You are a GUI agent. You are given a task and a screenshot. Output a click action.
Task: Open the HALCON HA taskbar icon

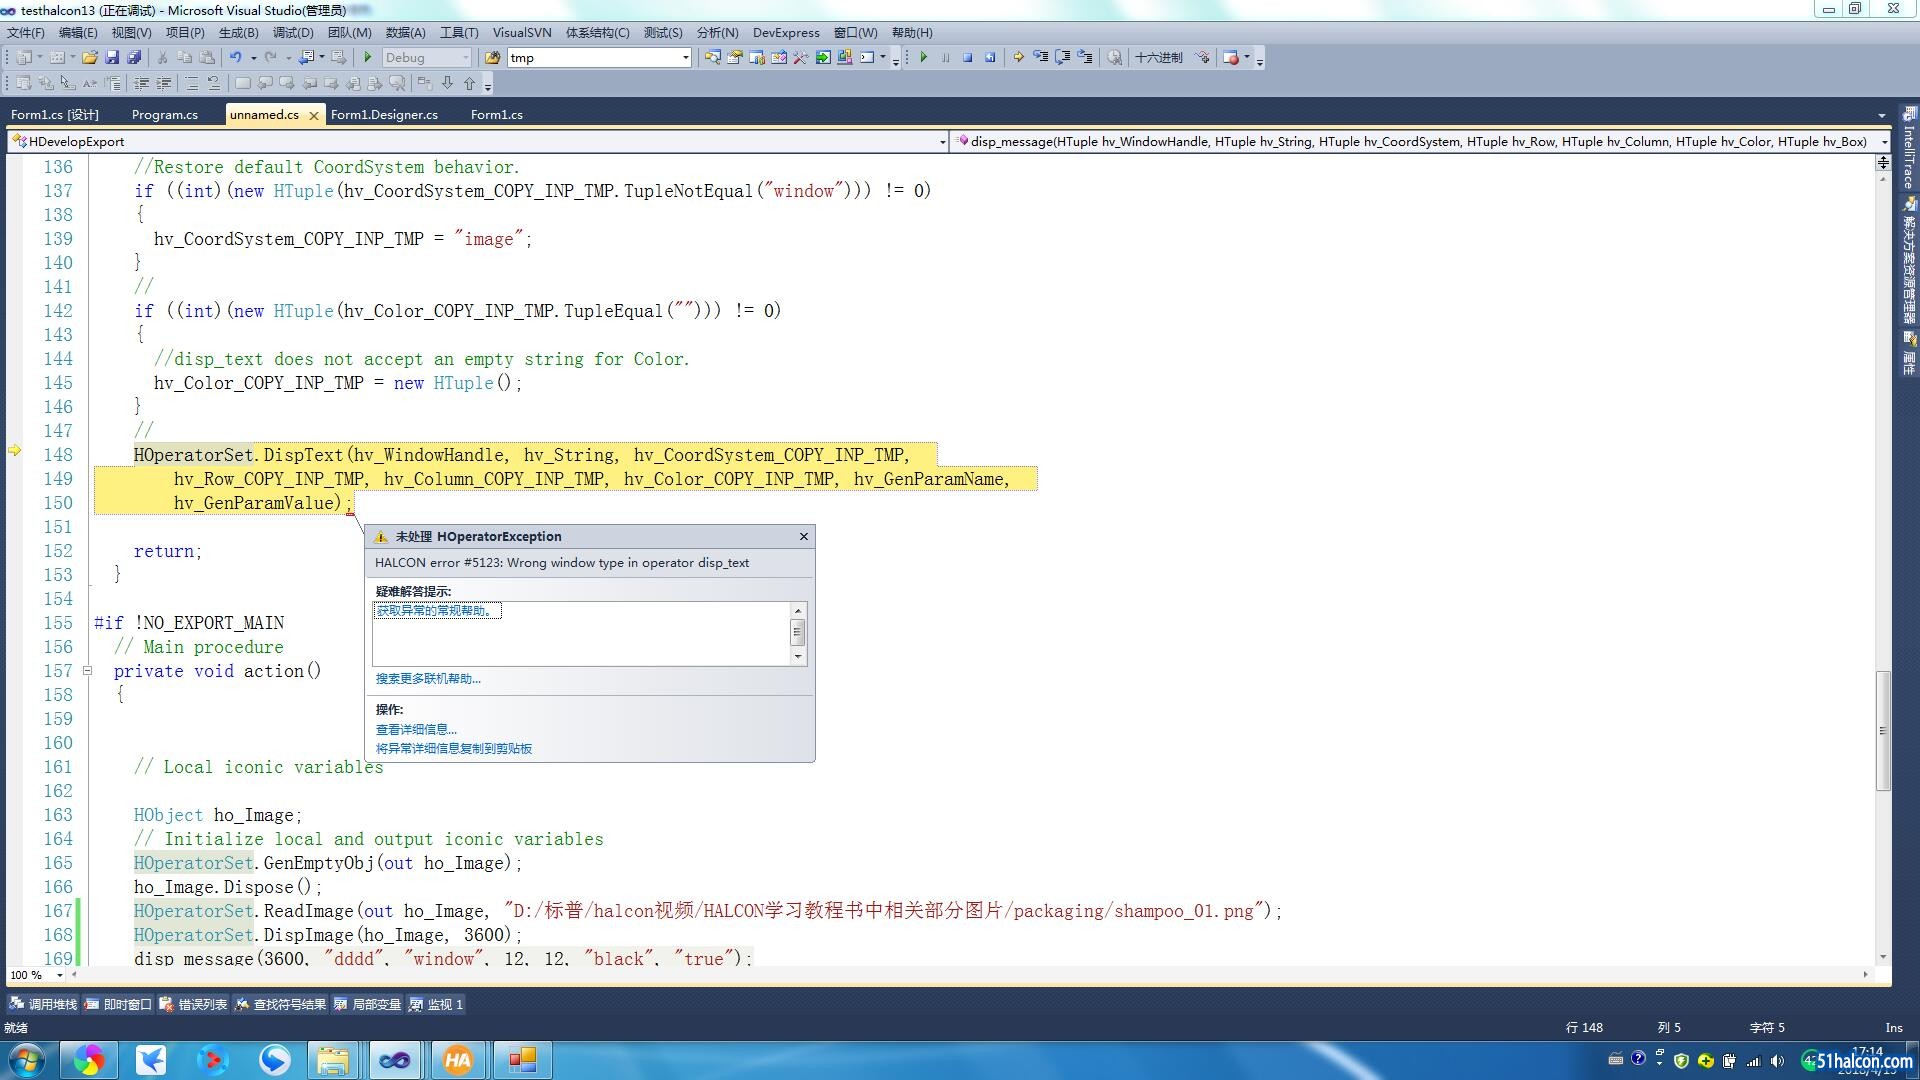[x=458, y=1060]
